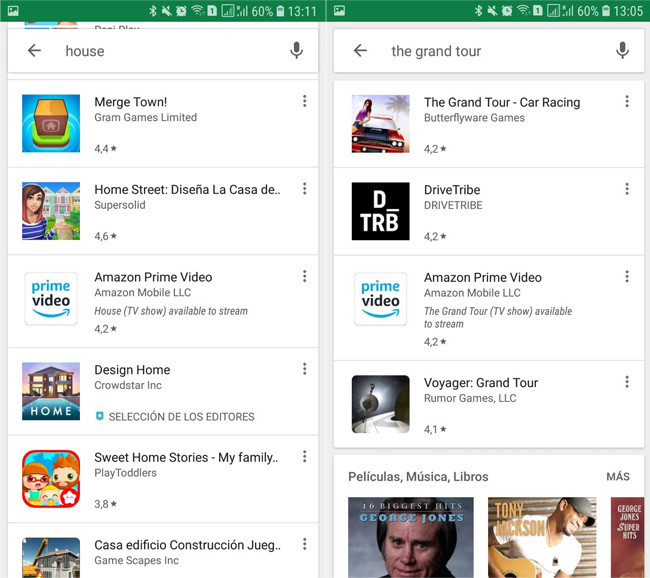Tap the 'Supersolid' developer name
This screenshot has height=578, width=650.
point(120,205)
